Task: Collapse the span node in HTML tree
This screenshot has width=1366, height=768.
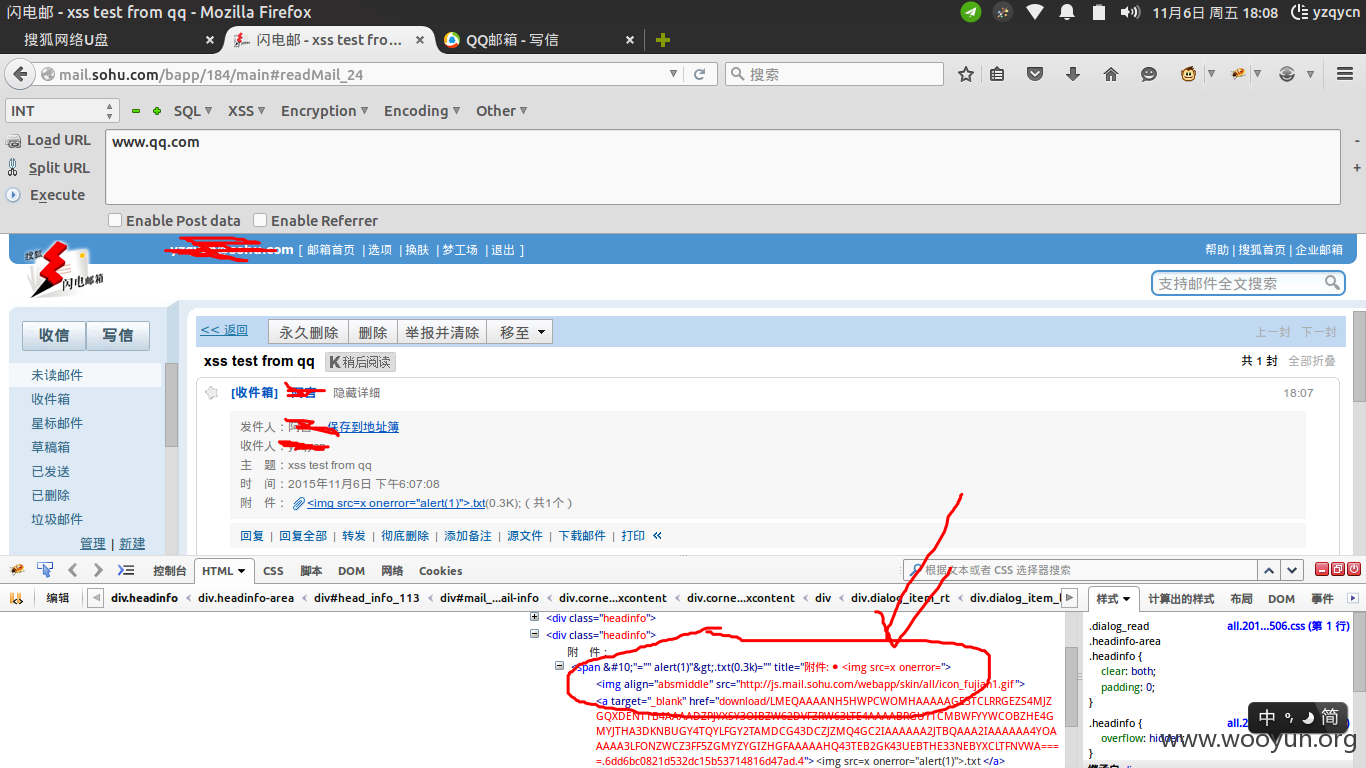Action: (x=560, y=666)
